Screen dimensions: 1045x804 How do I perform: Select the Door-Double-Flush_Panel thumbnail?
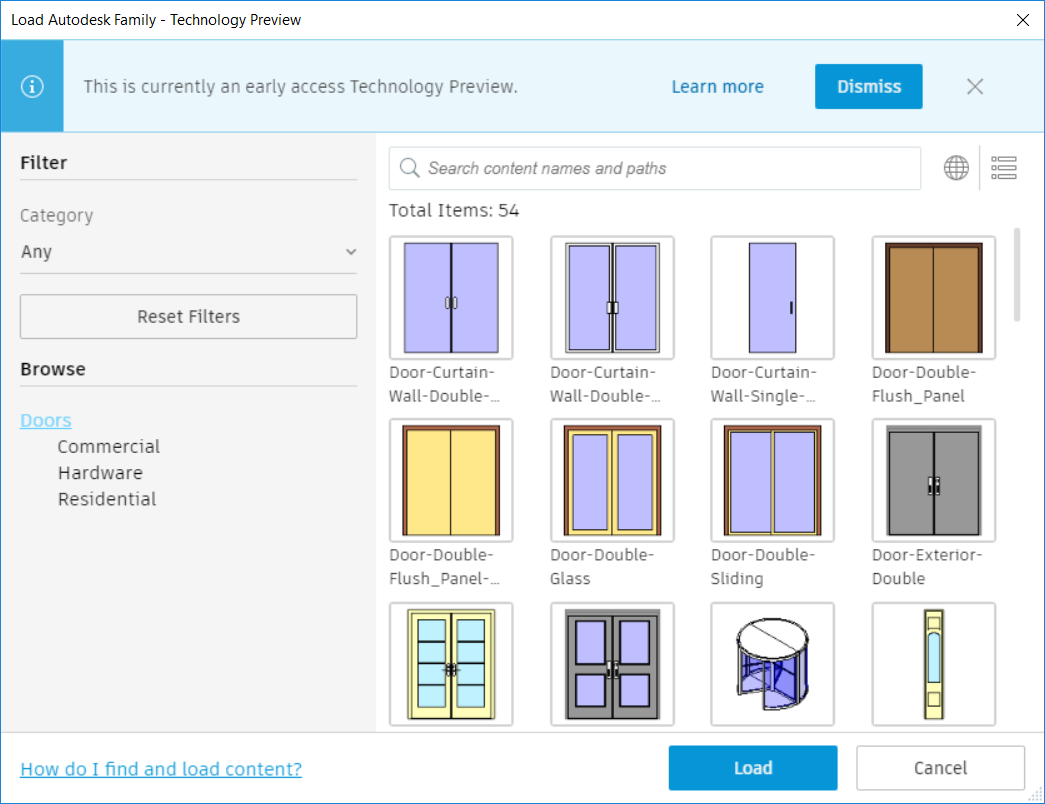(x=933, y=298)
